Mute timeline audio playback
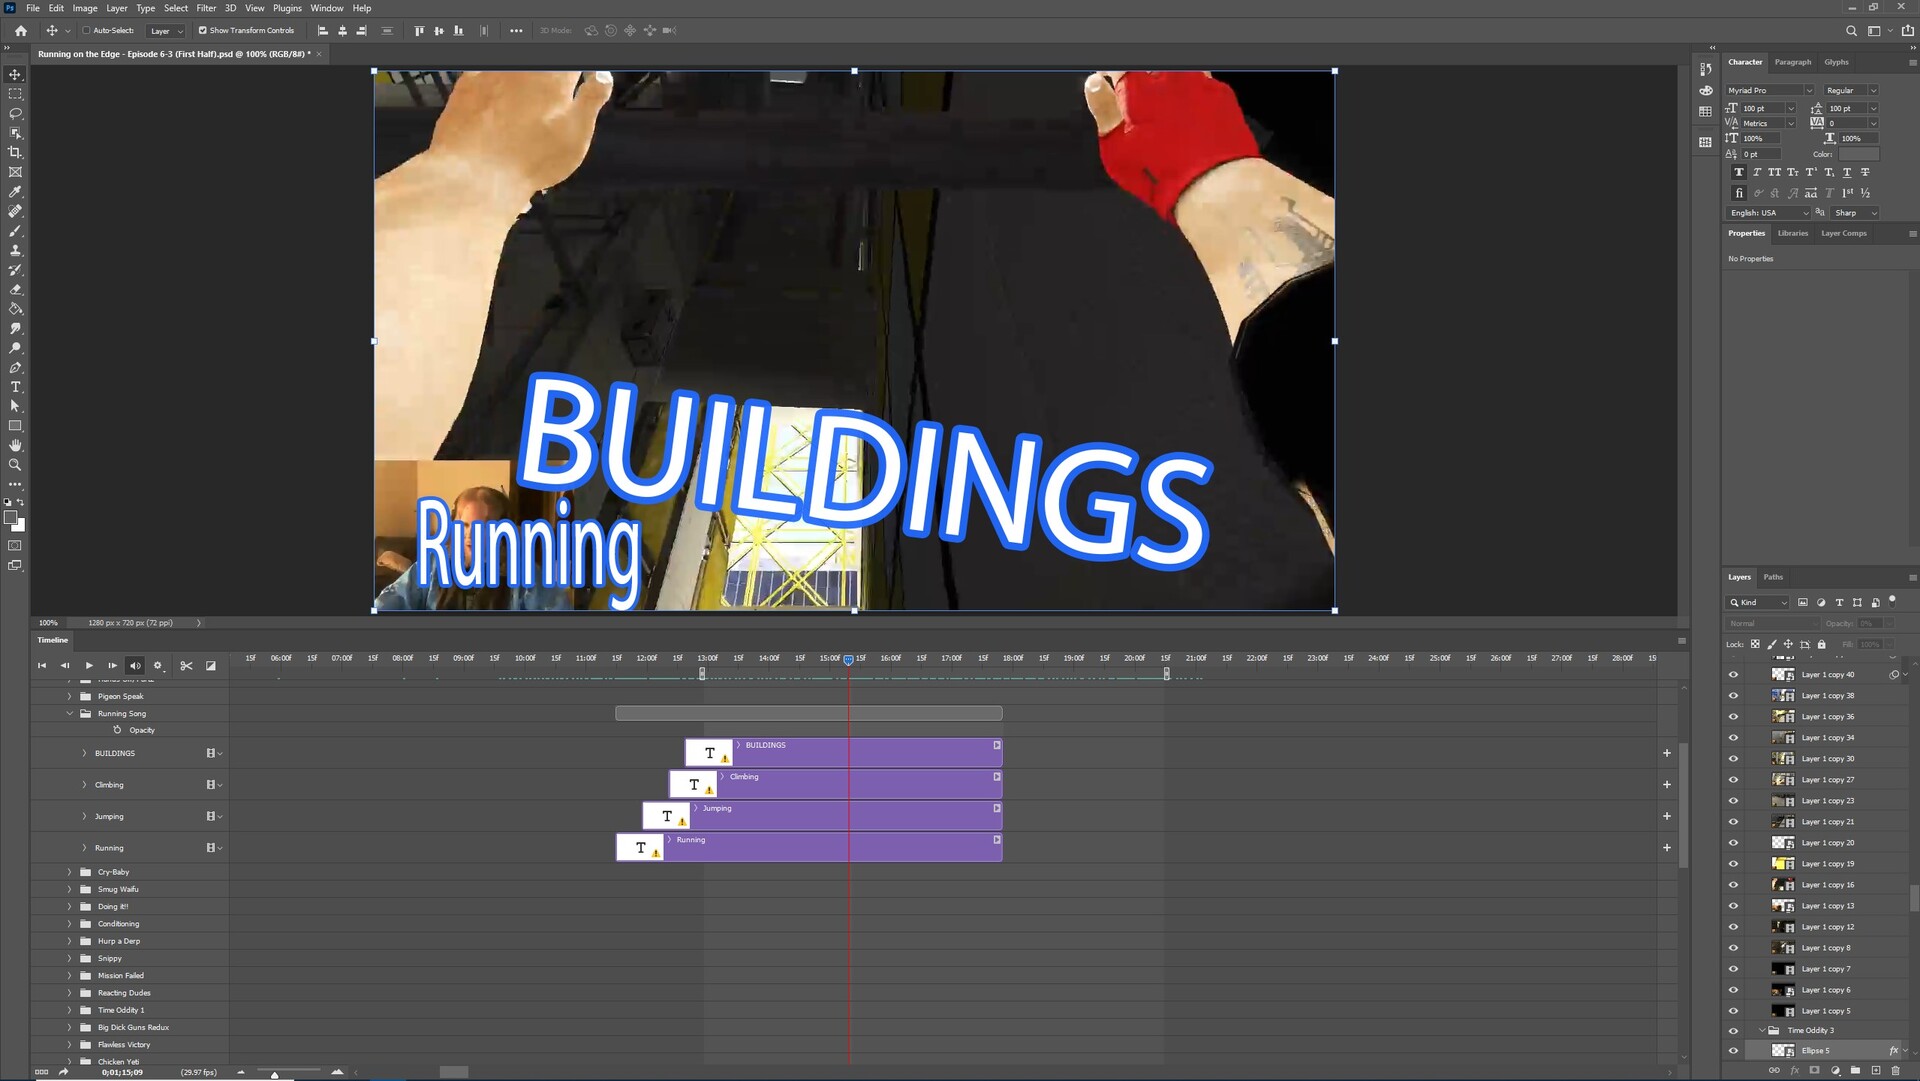Screen dimensions: 1920x1081 [135, 666]
